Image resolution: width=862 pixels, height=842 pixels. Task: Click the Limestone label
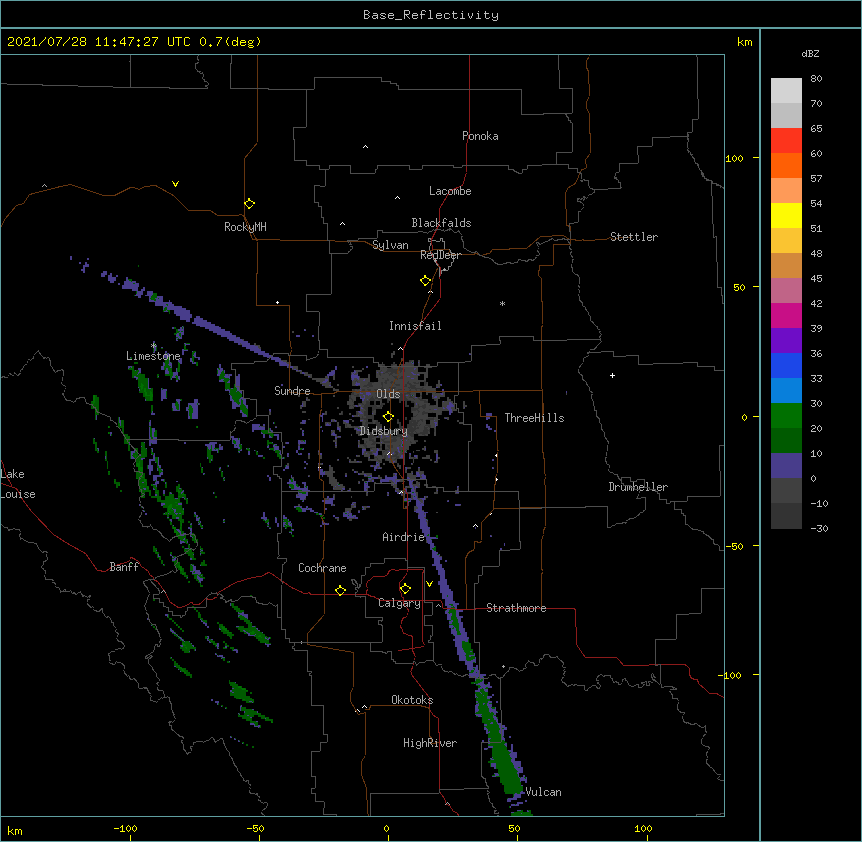[x=153, y=356]
